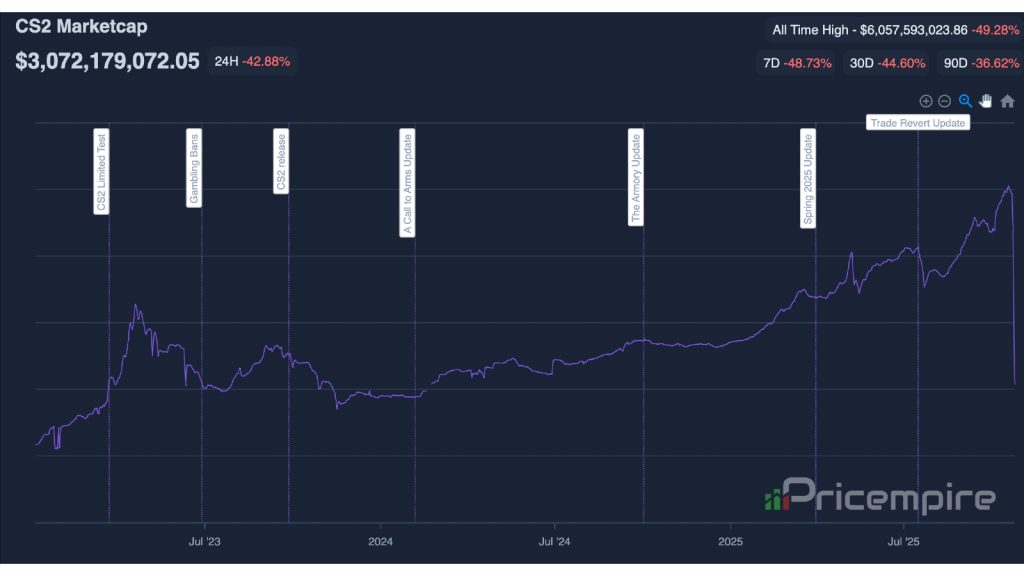
Task: Reset the chart view with the home icon
Action: 1008,100
